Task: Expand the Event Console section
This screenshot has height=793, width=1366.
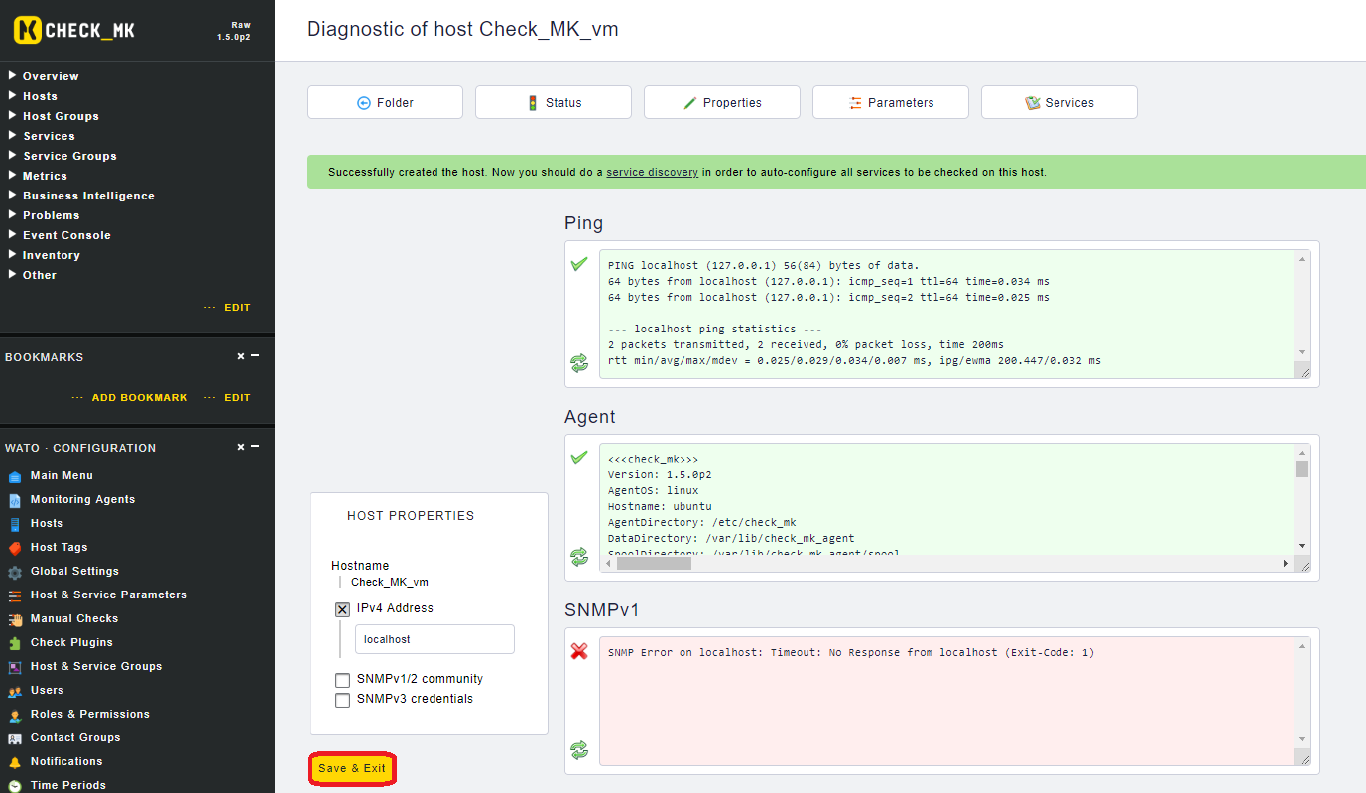Action: (66, 235)
